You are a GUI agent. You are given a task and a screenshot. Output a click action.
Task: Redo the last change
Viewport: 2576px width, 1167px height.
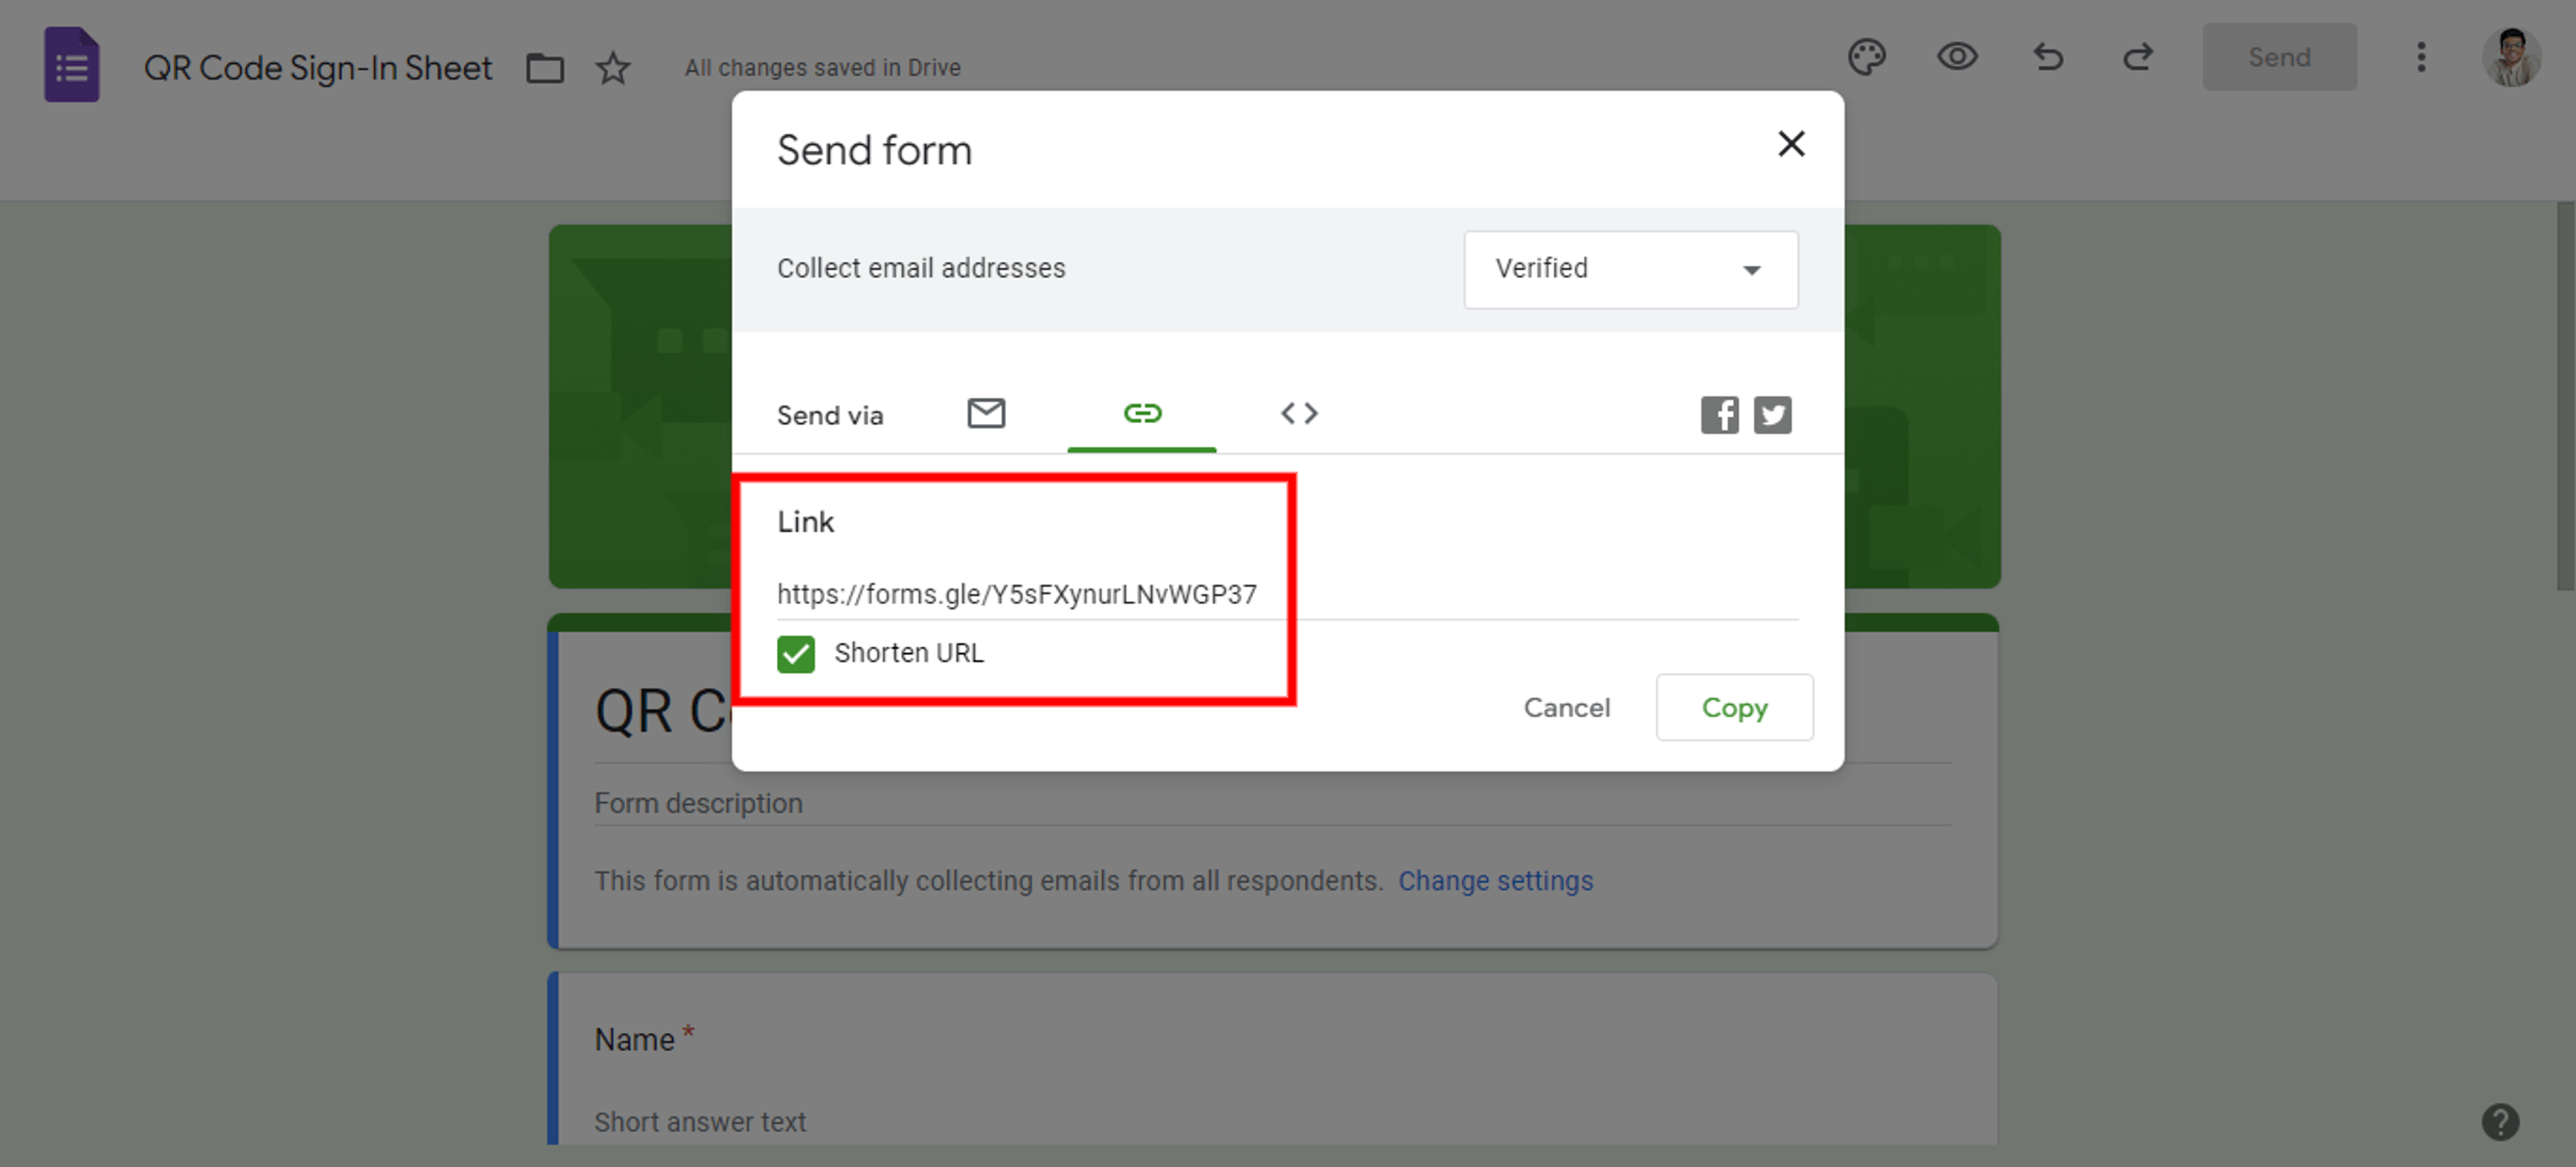(x=2138, y=57)
